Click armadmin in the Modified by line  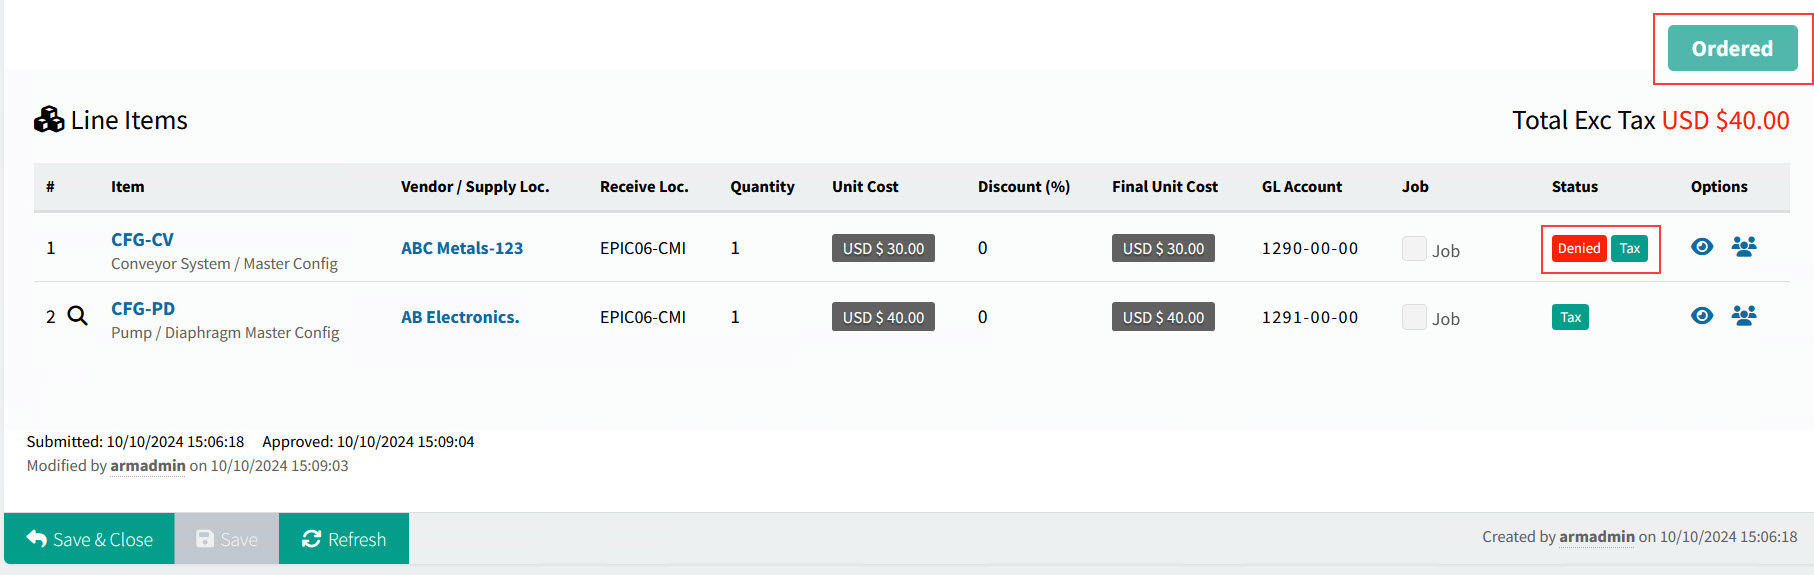(x=148, y=466)
